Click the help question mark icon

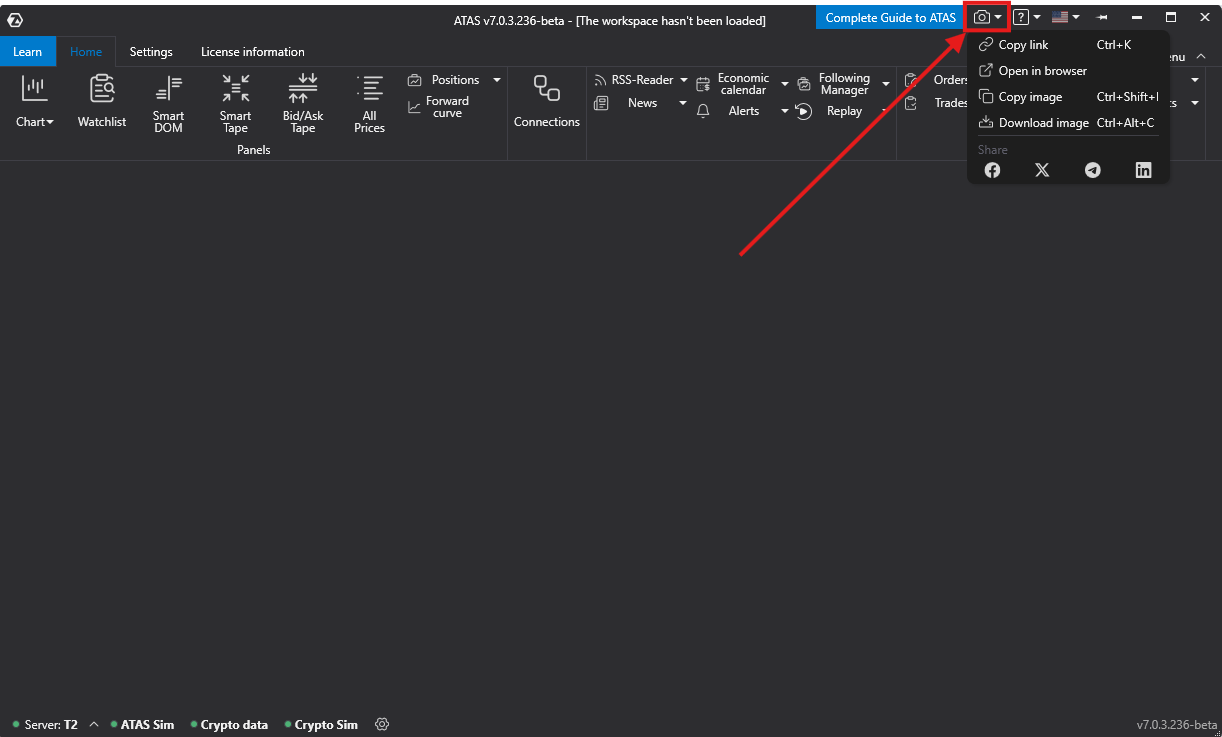[x=1021, y=18]
